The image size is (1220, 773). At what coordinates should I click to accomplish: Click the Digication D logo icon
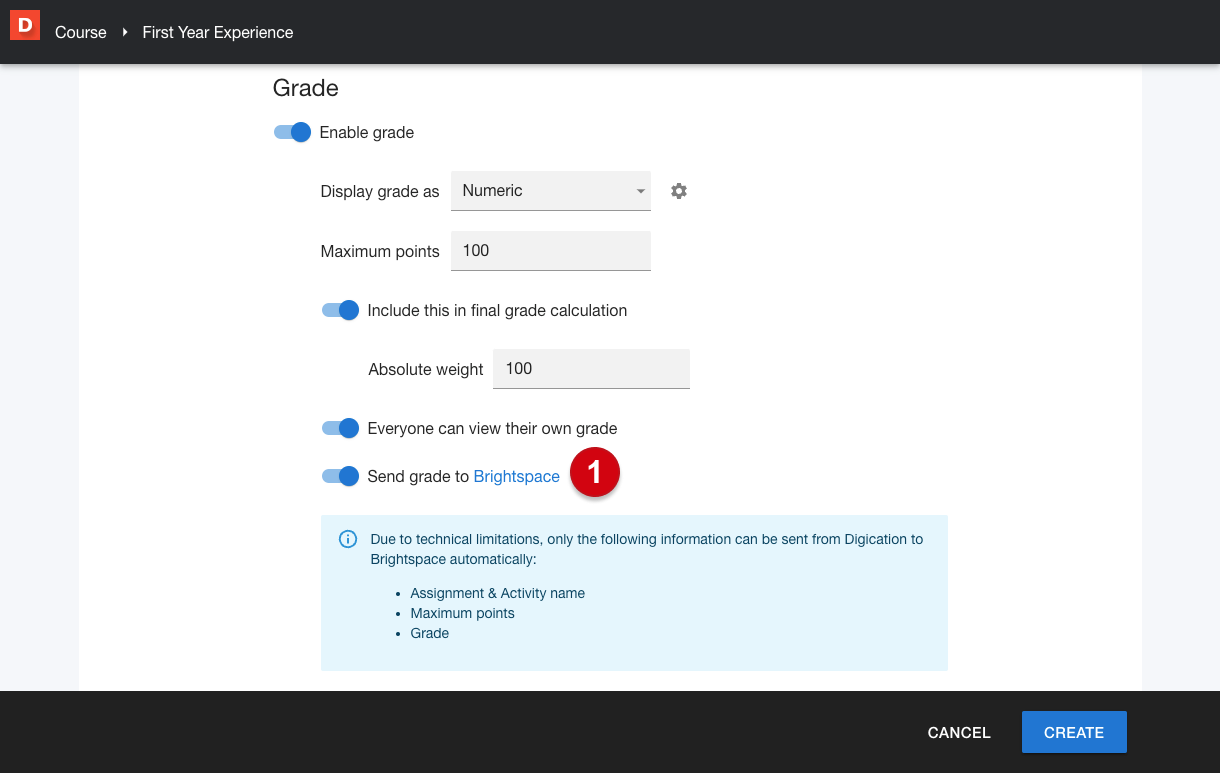click(x=25, y=25)
